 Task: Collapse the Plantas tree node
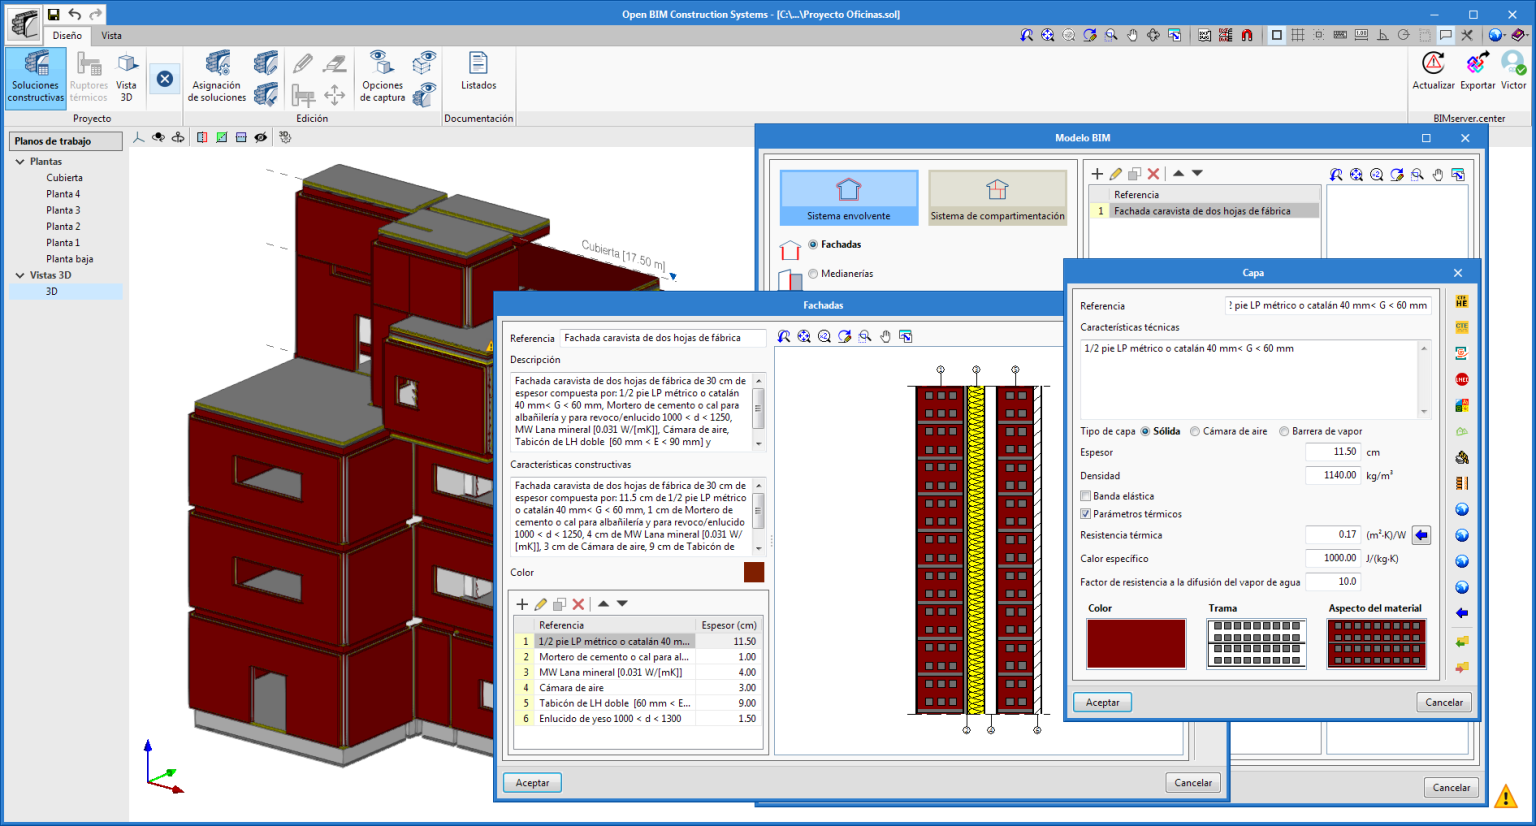pos(20,162)
